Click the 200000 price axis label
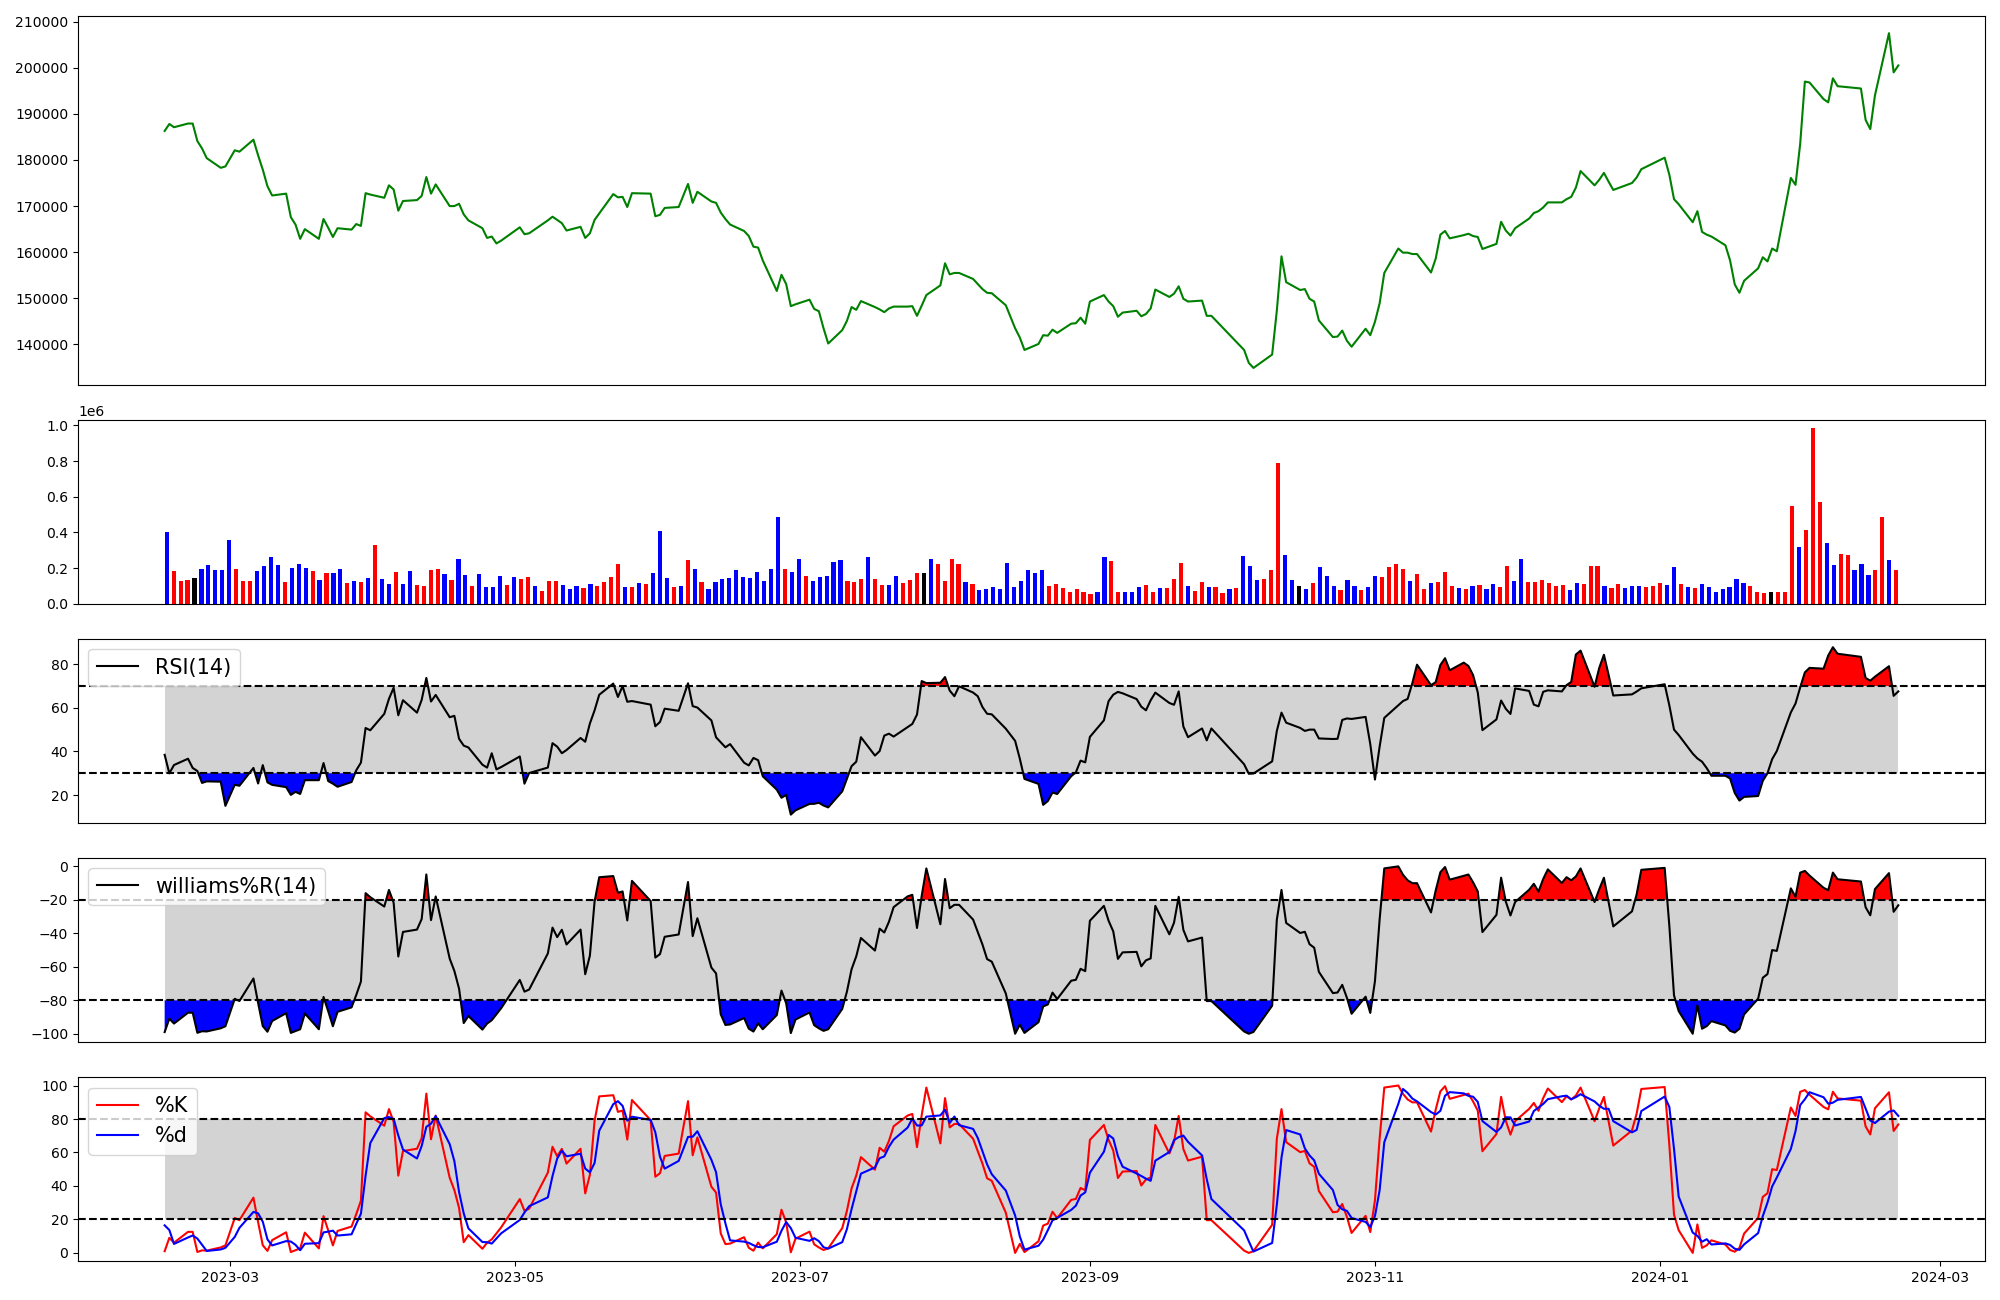2000x1300 pixels. pos(41,68)
